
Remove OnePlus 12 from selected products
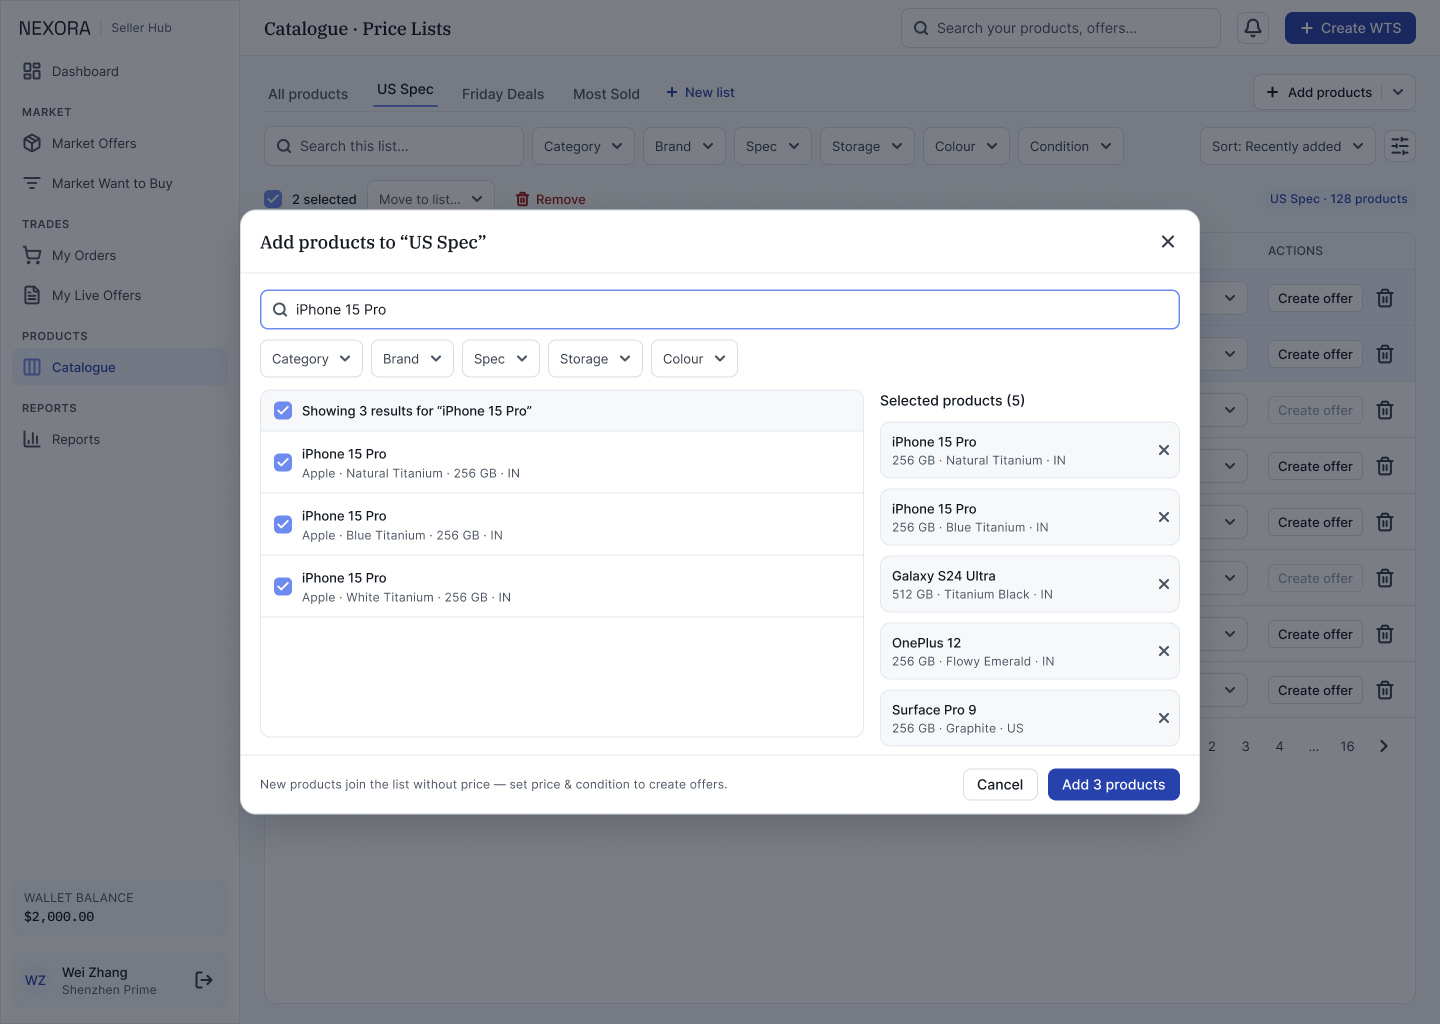point(1164,651)
